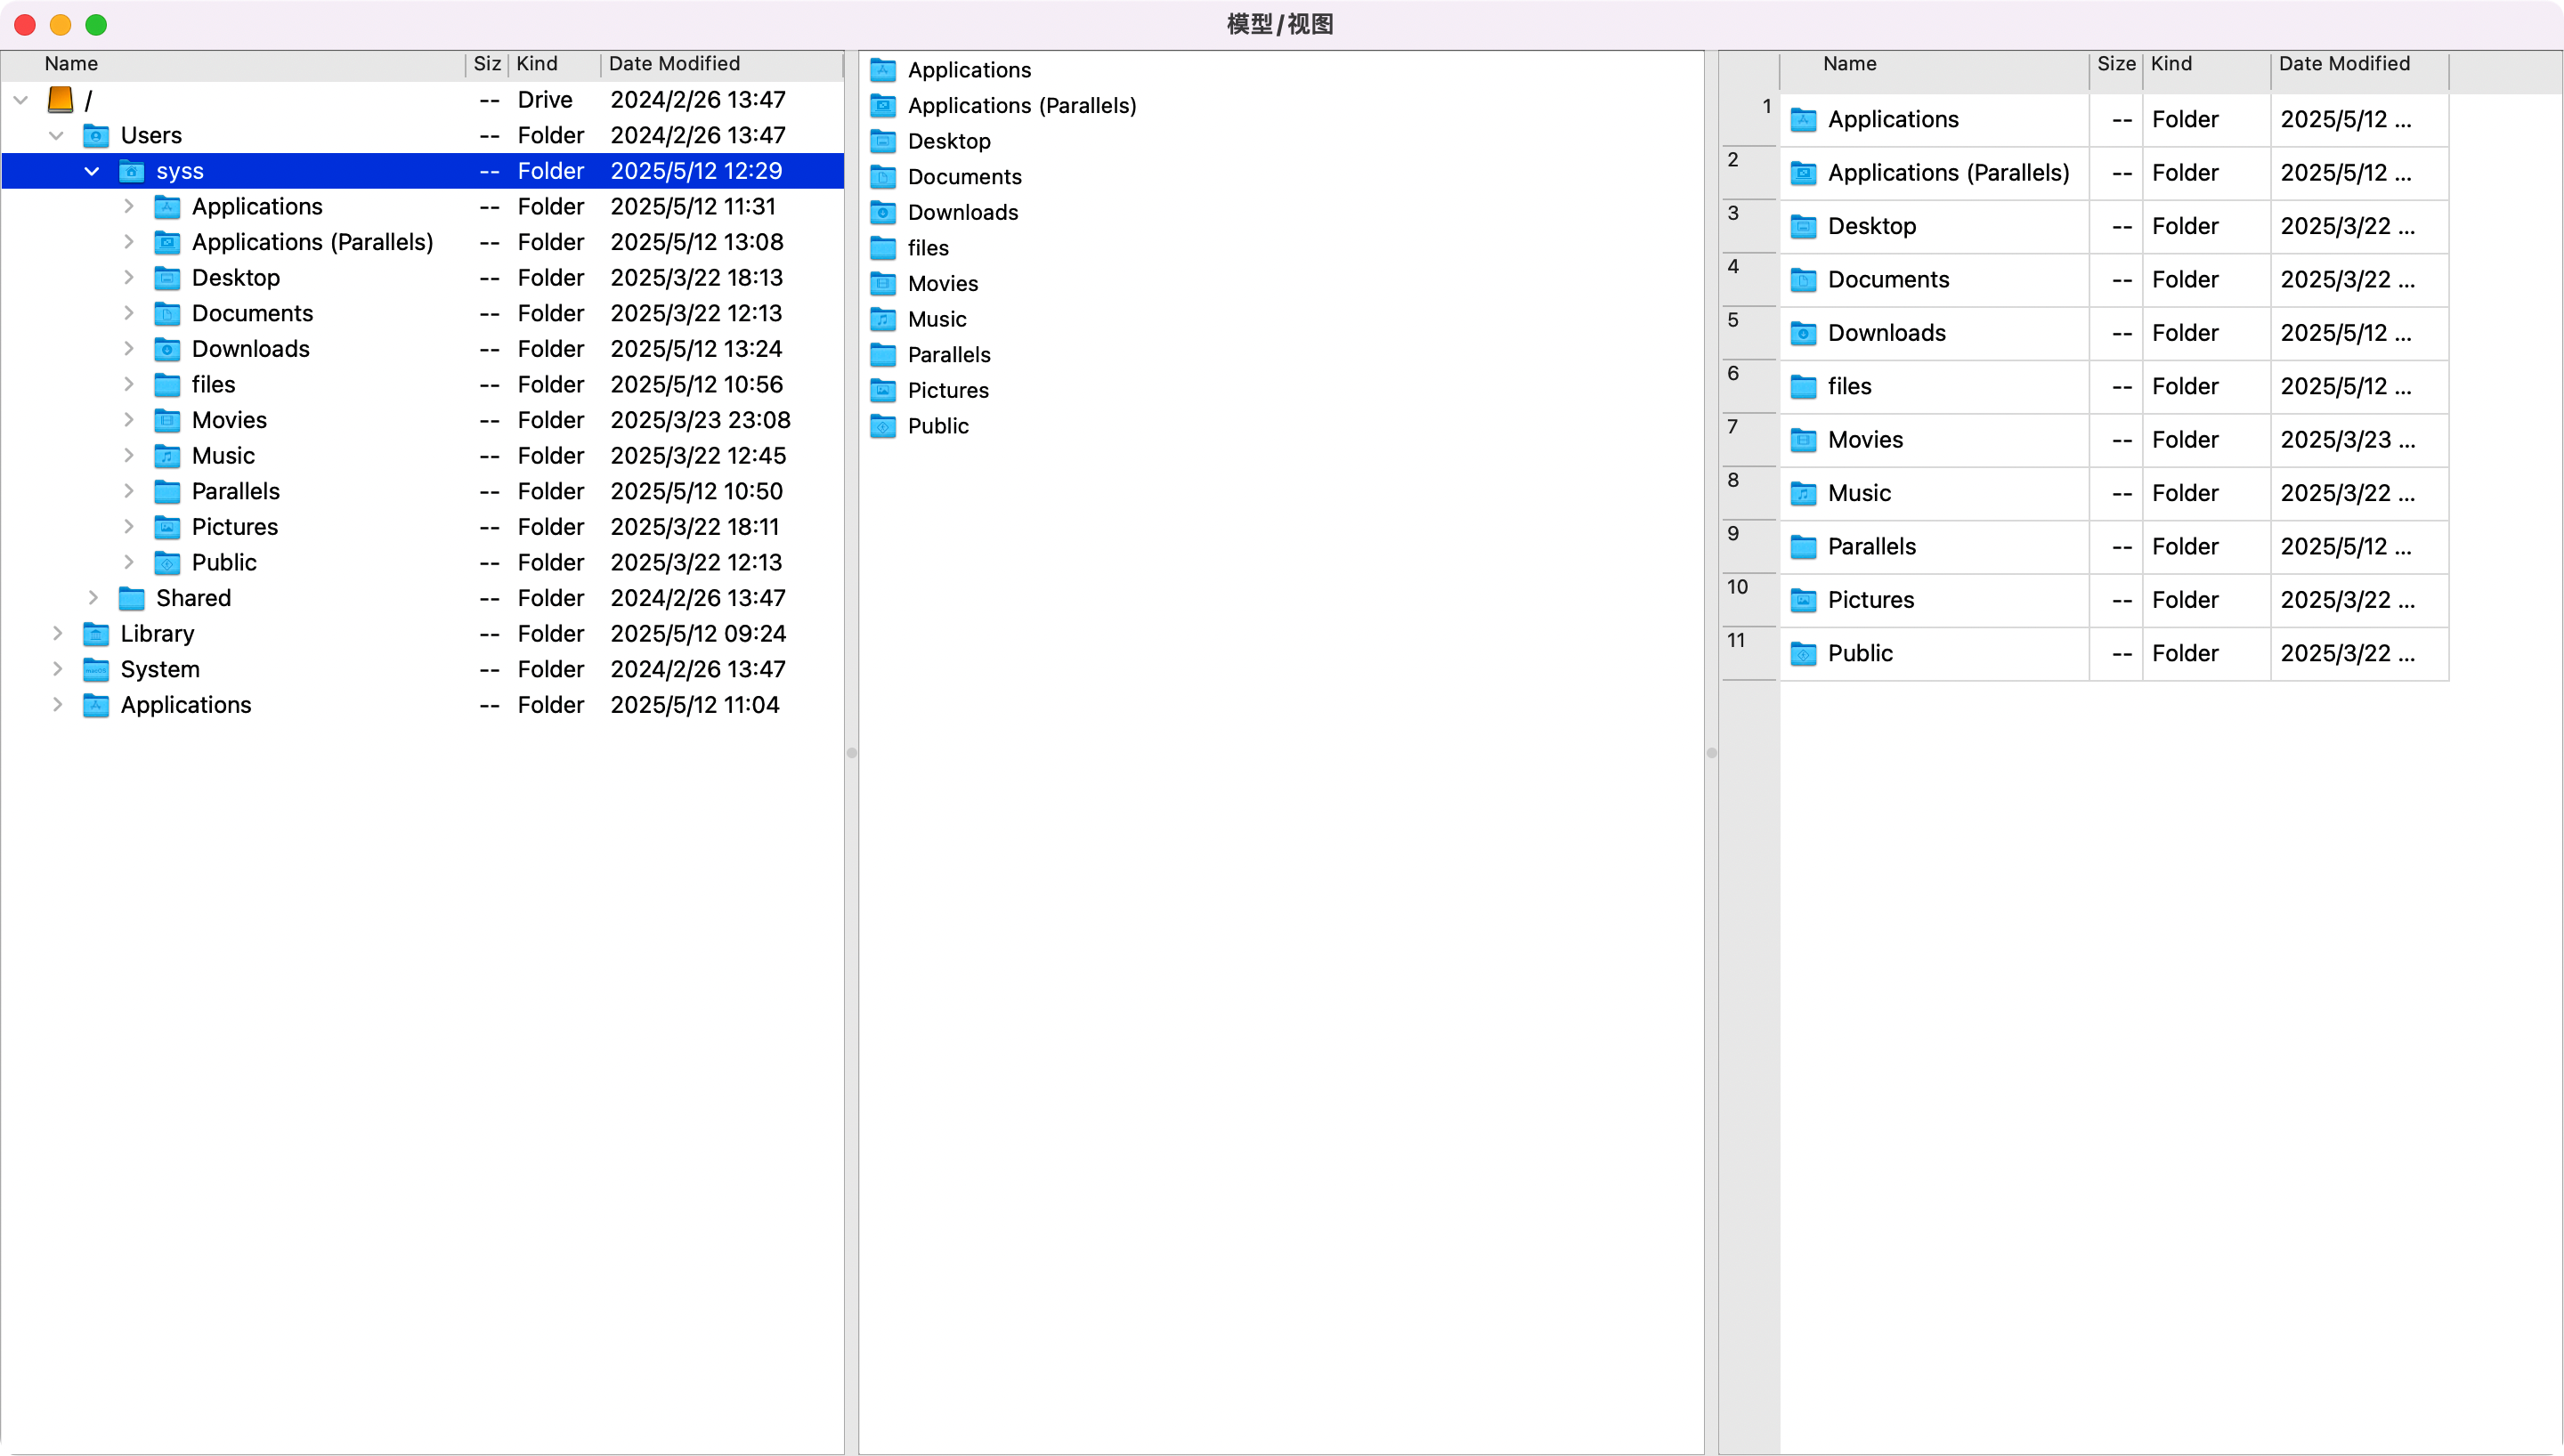This screenshot has width=2564, height=1456.
Task: Click System folder icon in tree view
Action: click(x=96, y=669)
